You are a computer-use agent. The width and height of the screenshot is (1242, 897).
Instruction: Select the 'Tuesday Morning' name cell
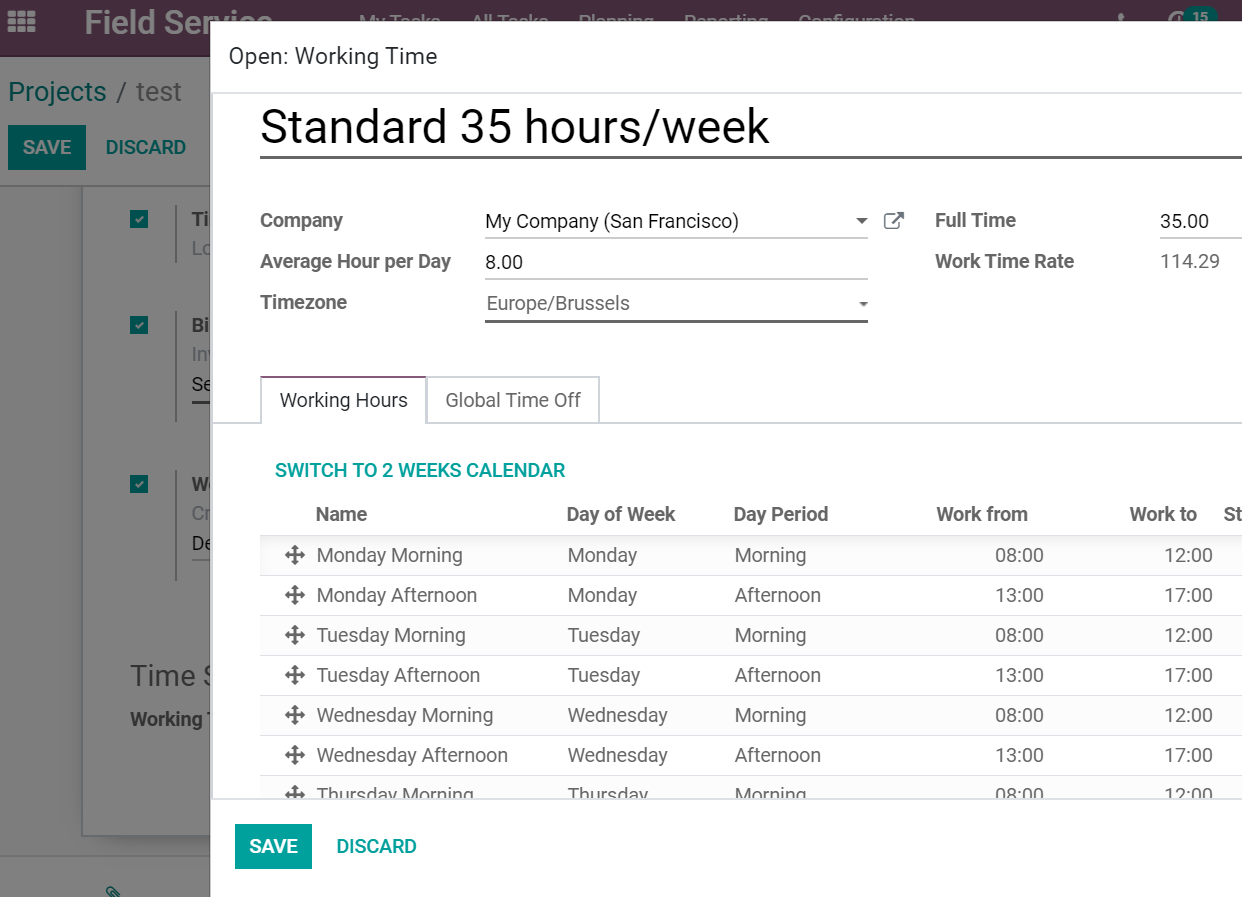pos(391,635)
